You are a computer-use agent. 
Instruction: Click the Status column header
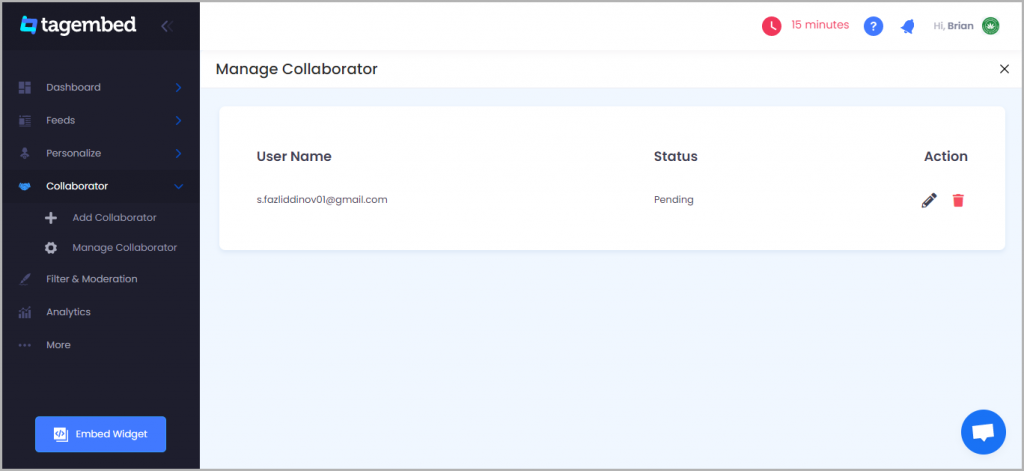point(676,157)
